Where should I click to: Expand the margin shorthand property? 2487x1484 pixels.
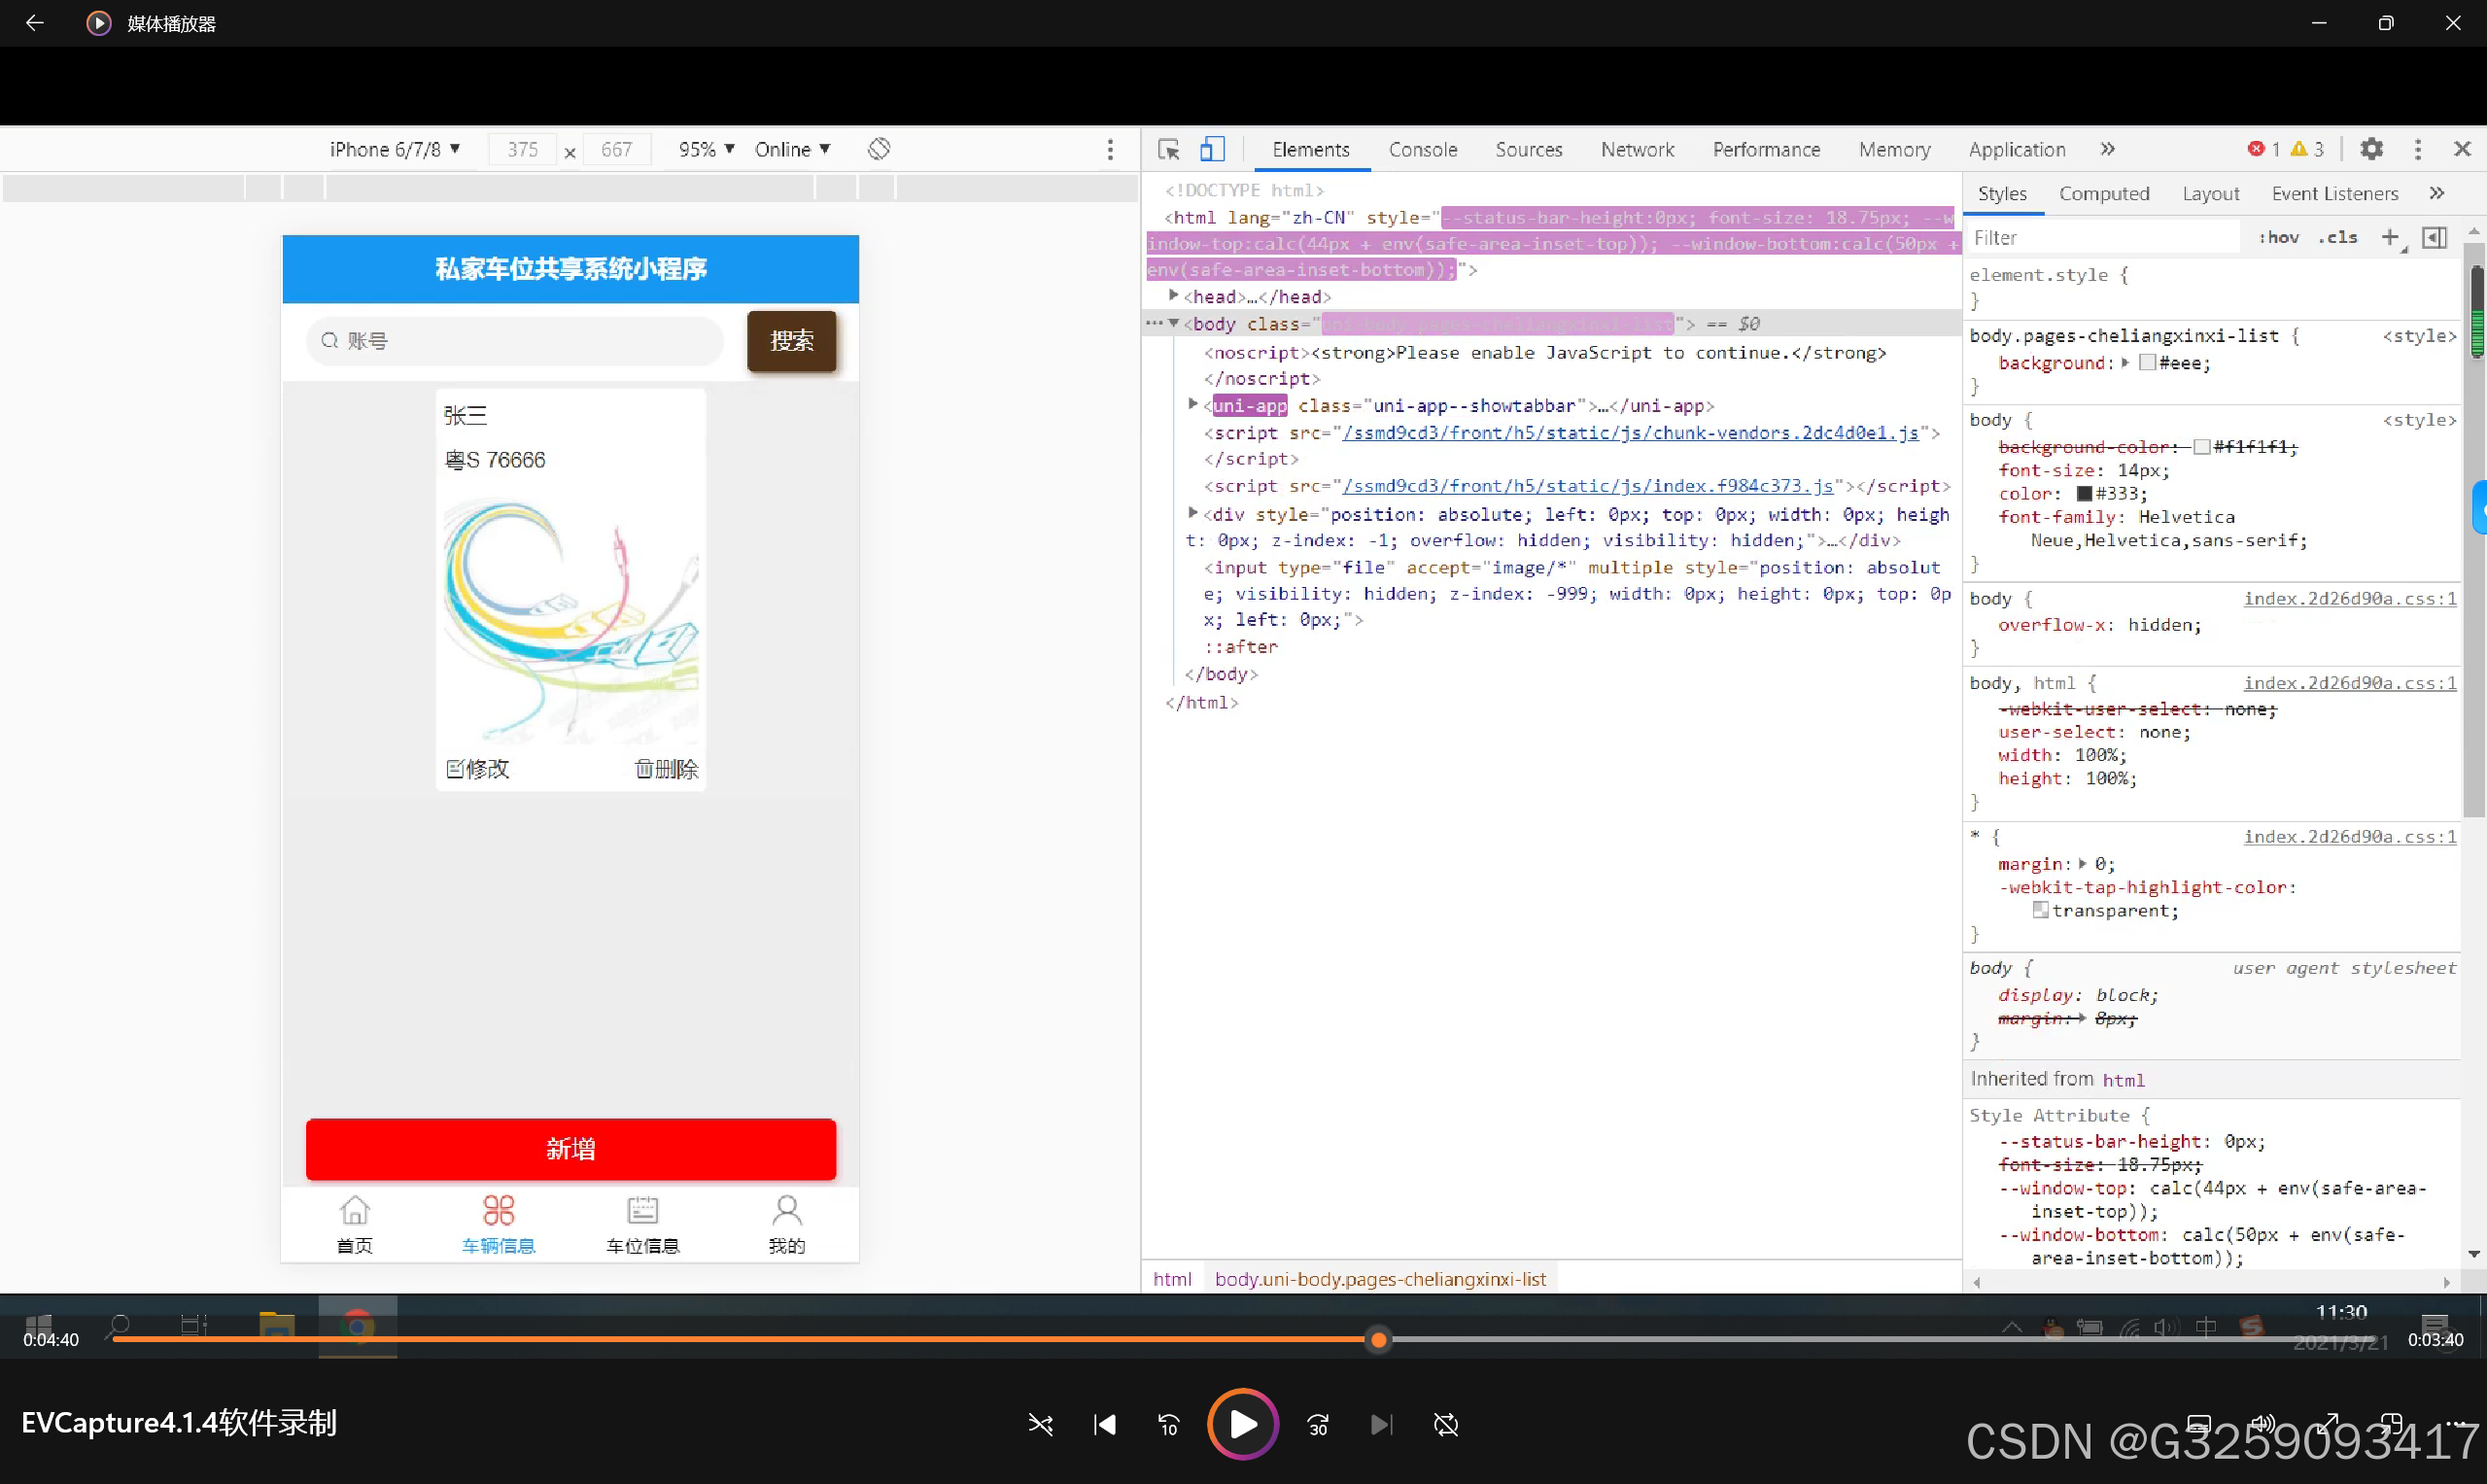[x=2082, y=864]
